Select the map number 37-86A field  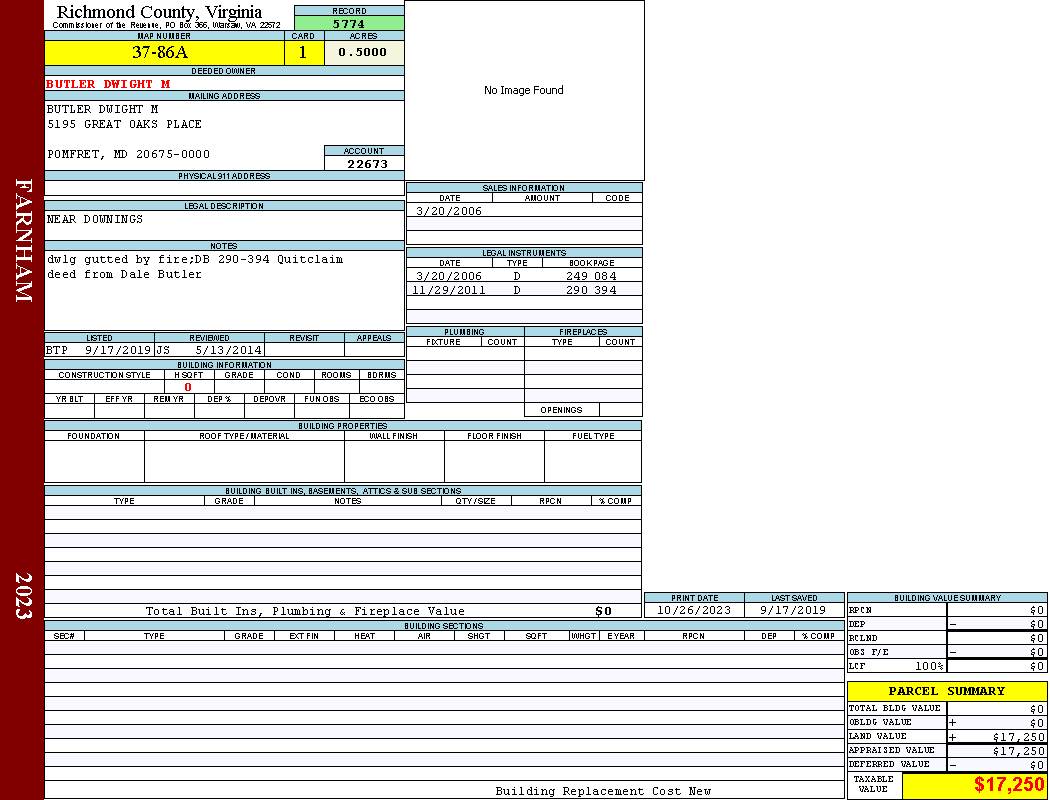coord(160,53)
